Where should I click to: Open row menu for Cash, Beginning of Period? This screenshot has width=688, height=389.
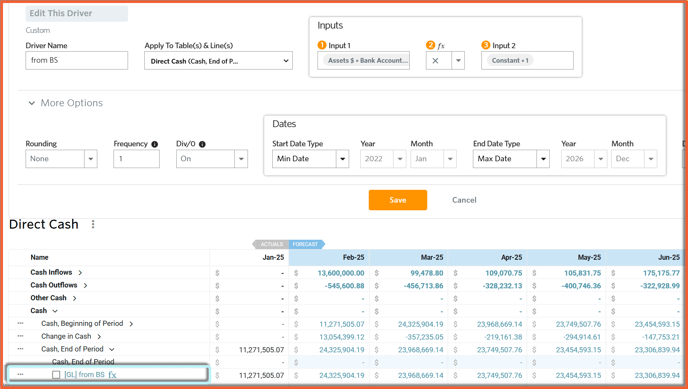click(20, 324)
